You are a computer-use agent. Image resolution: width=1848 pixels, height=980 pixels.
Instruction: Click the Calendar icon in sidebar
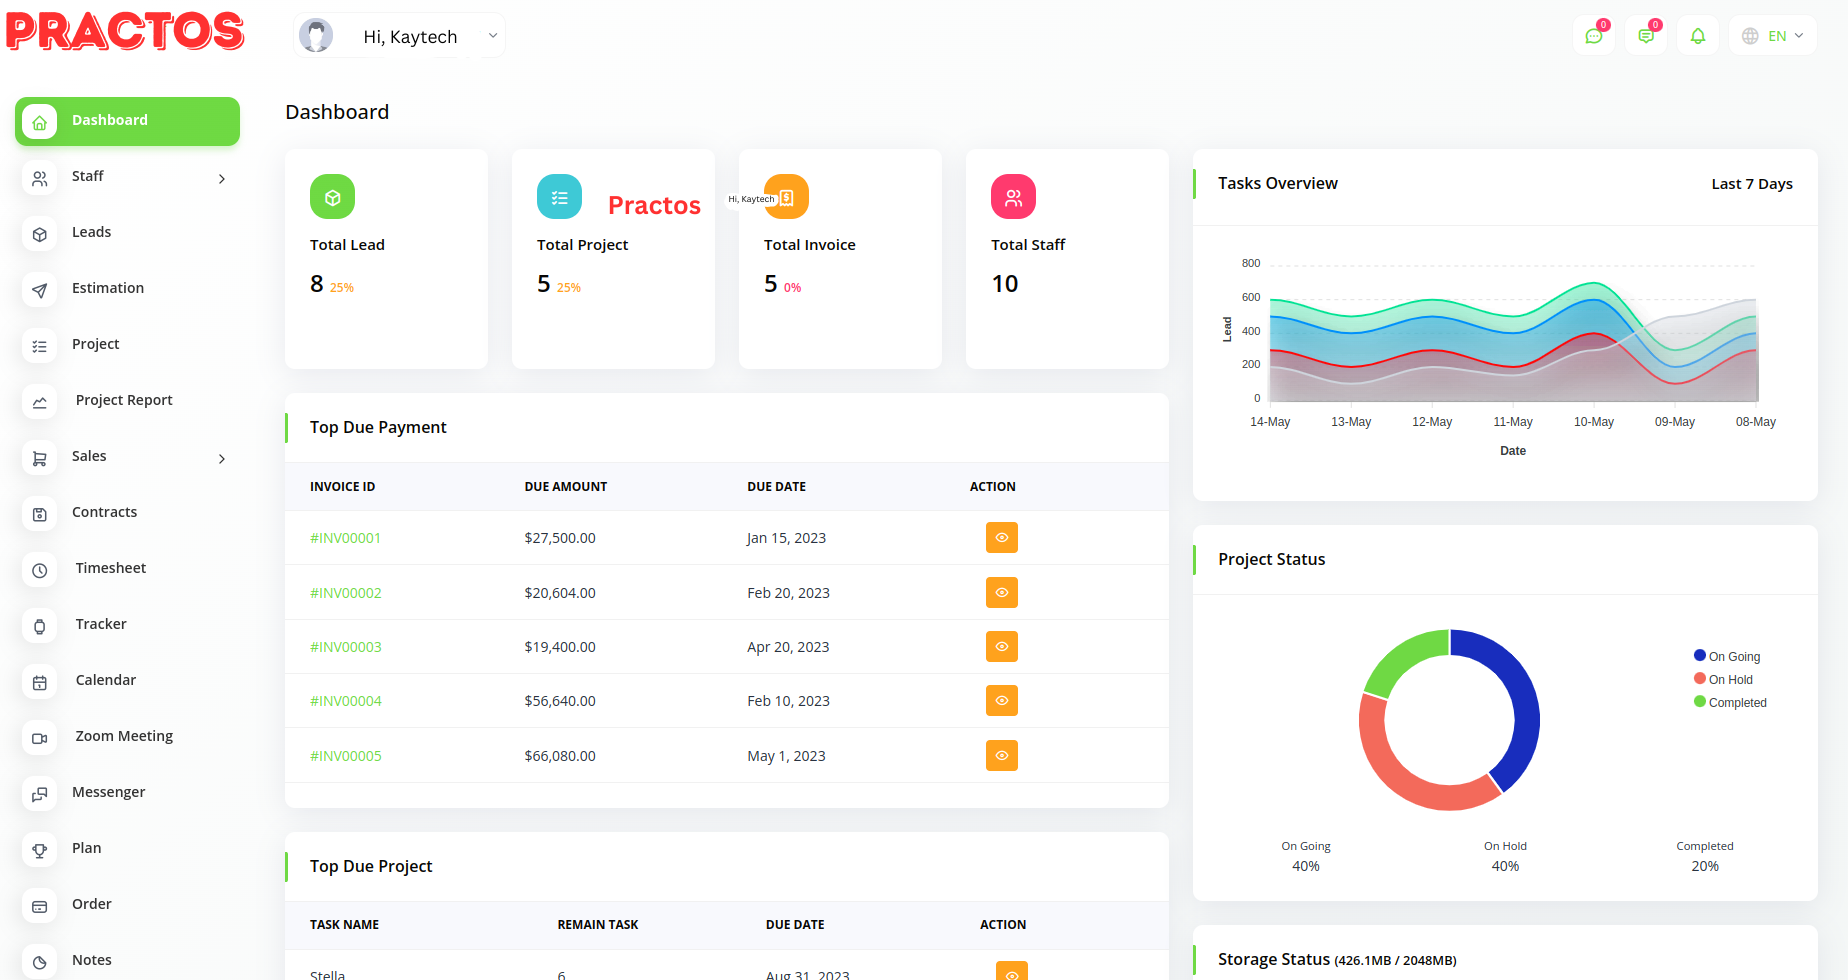[40, 682]
